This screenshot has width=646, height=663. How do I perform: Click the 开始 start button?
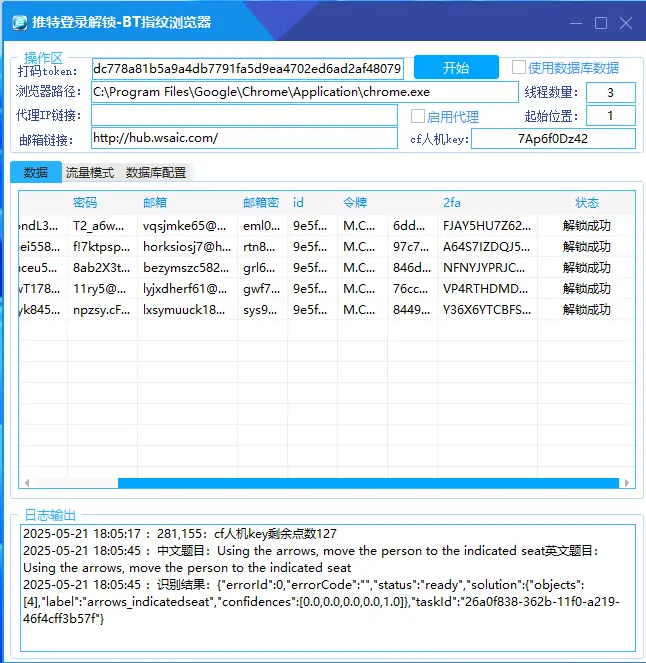coord(456,67)
